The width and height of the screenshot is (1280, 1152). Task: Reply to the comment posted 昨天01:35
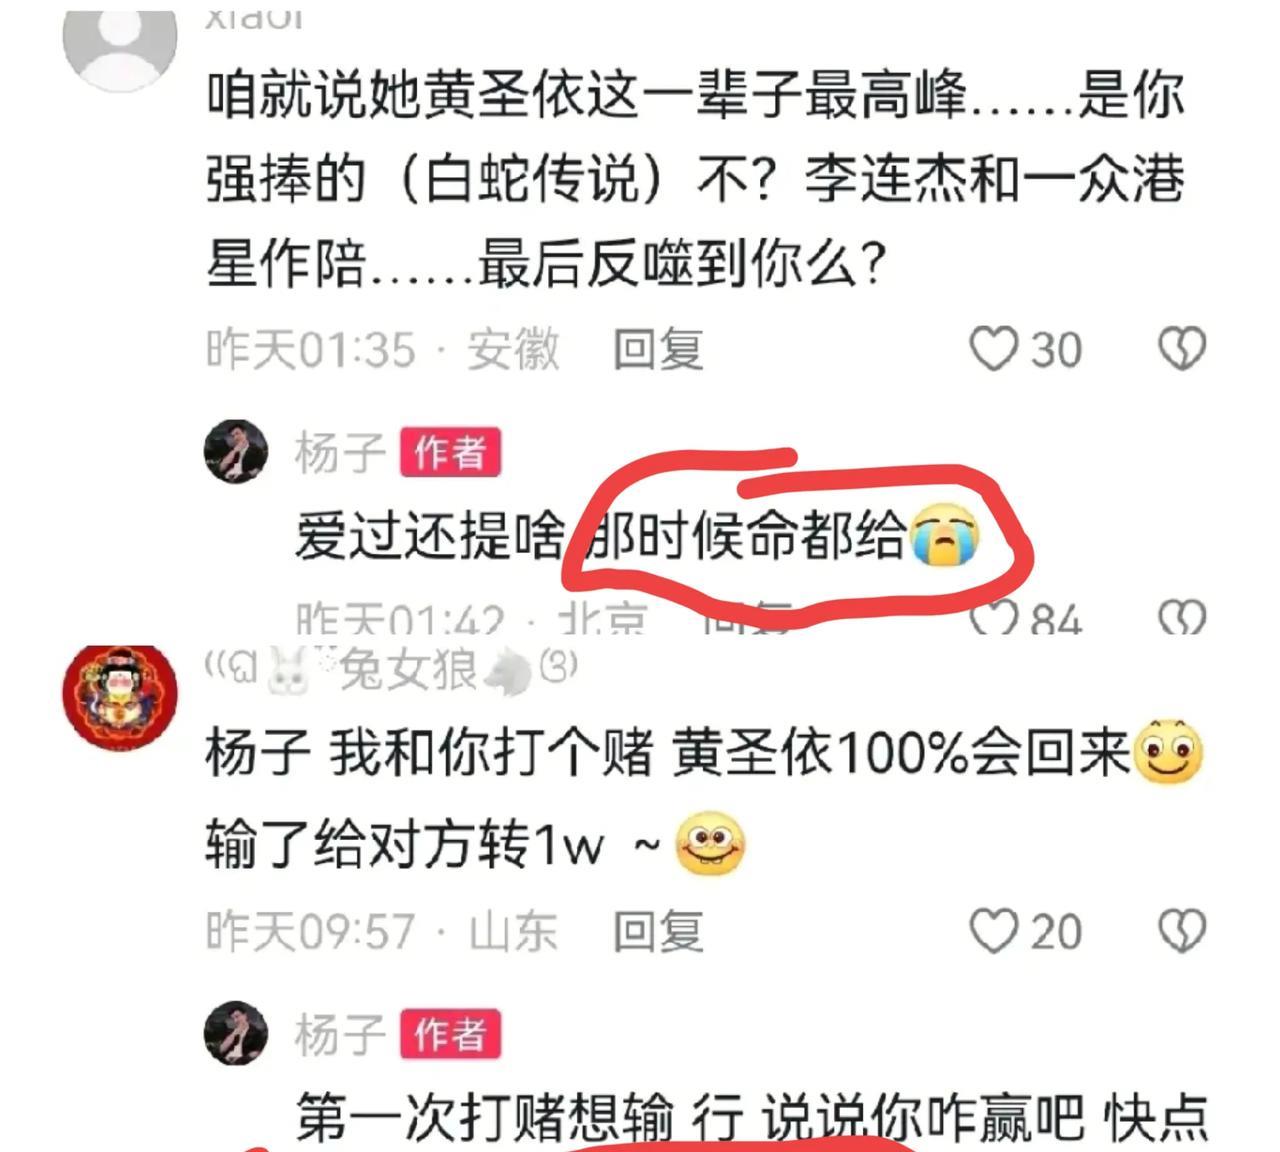tap(658, 350)
